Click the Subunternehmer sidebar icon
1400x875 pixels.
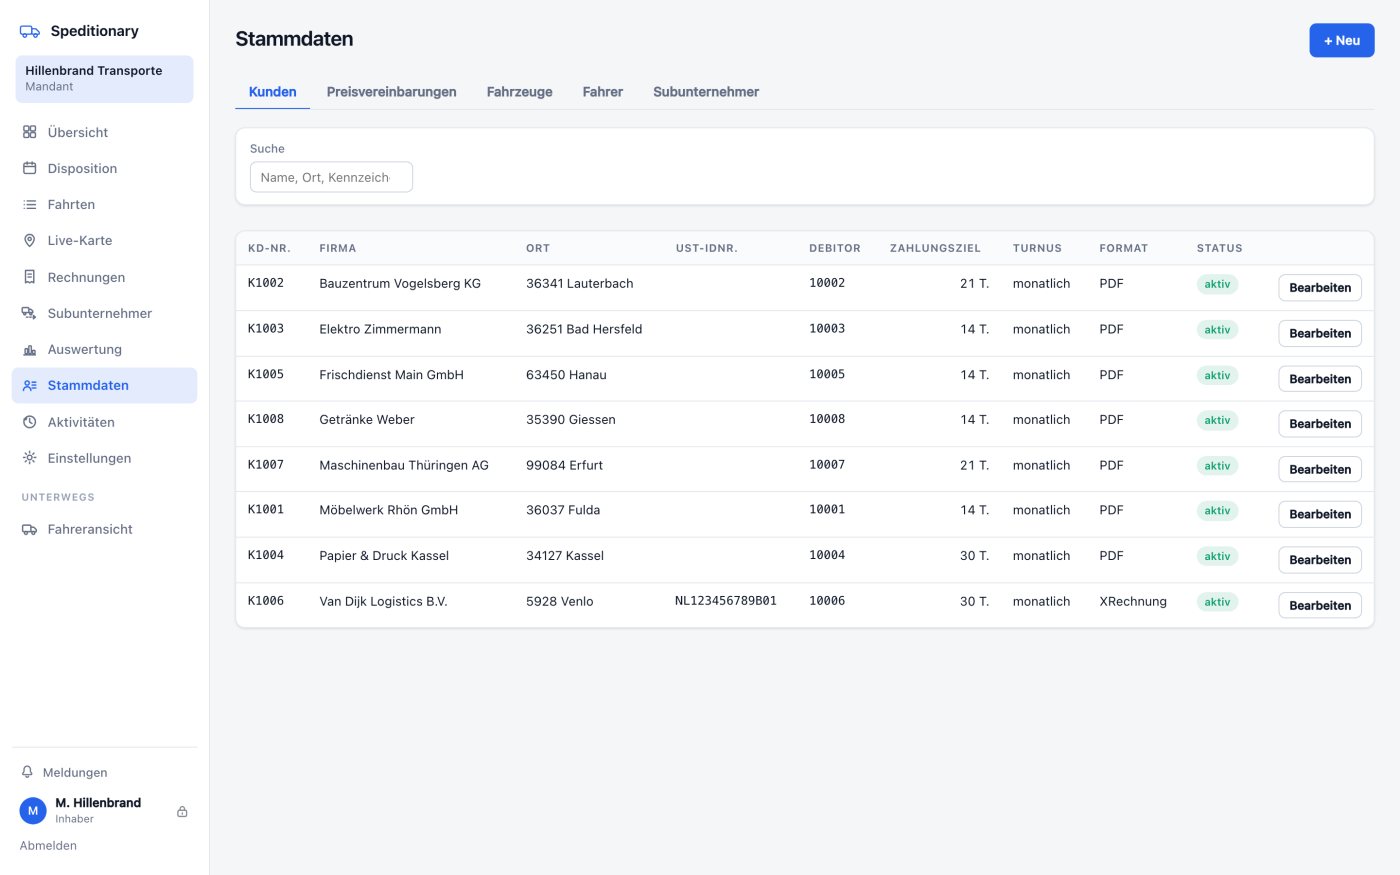click(30, 313)
